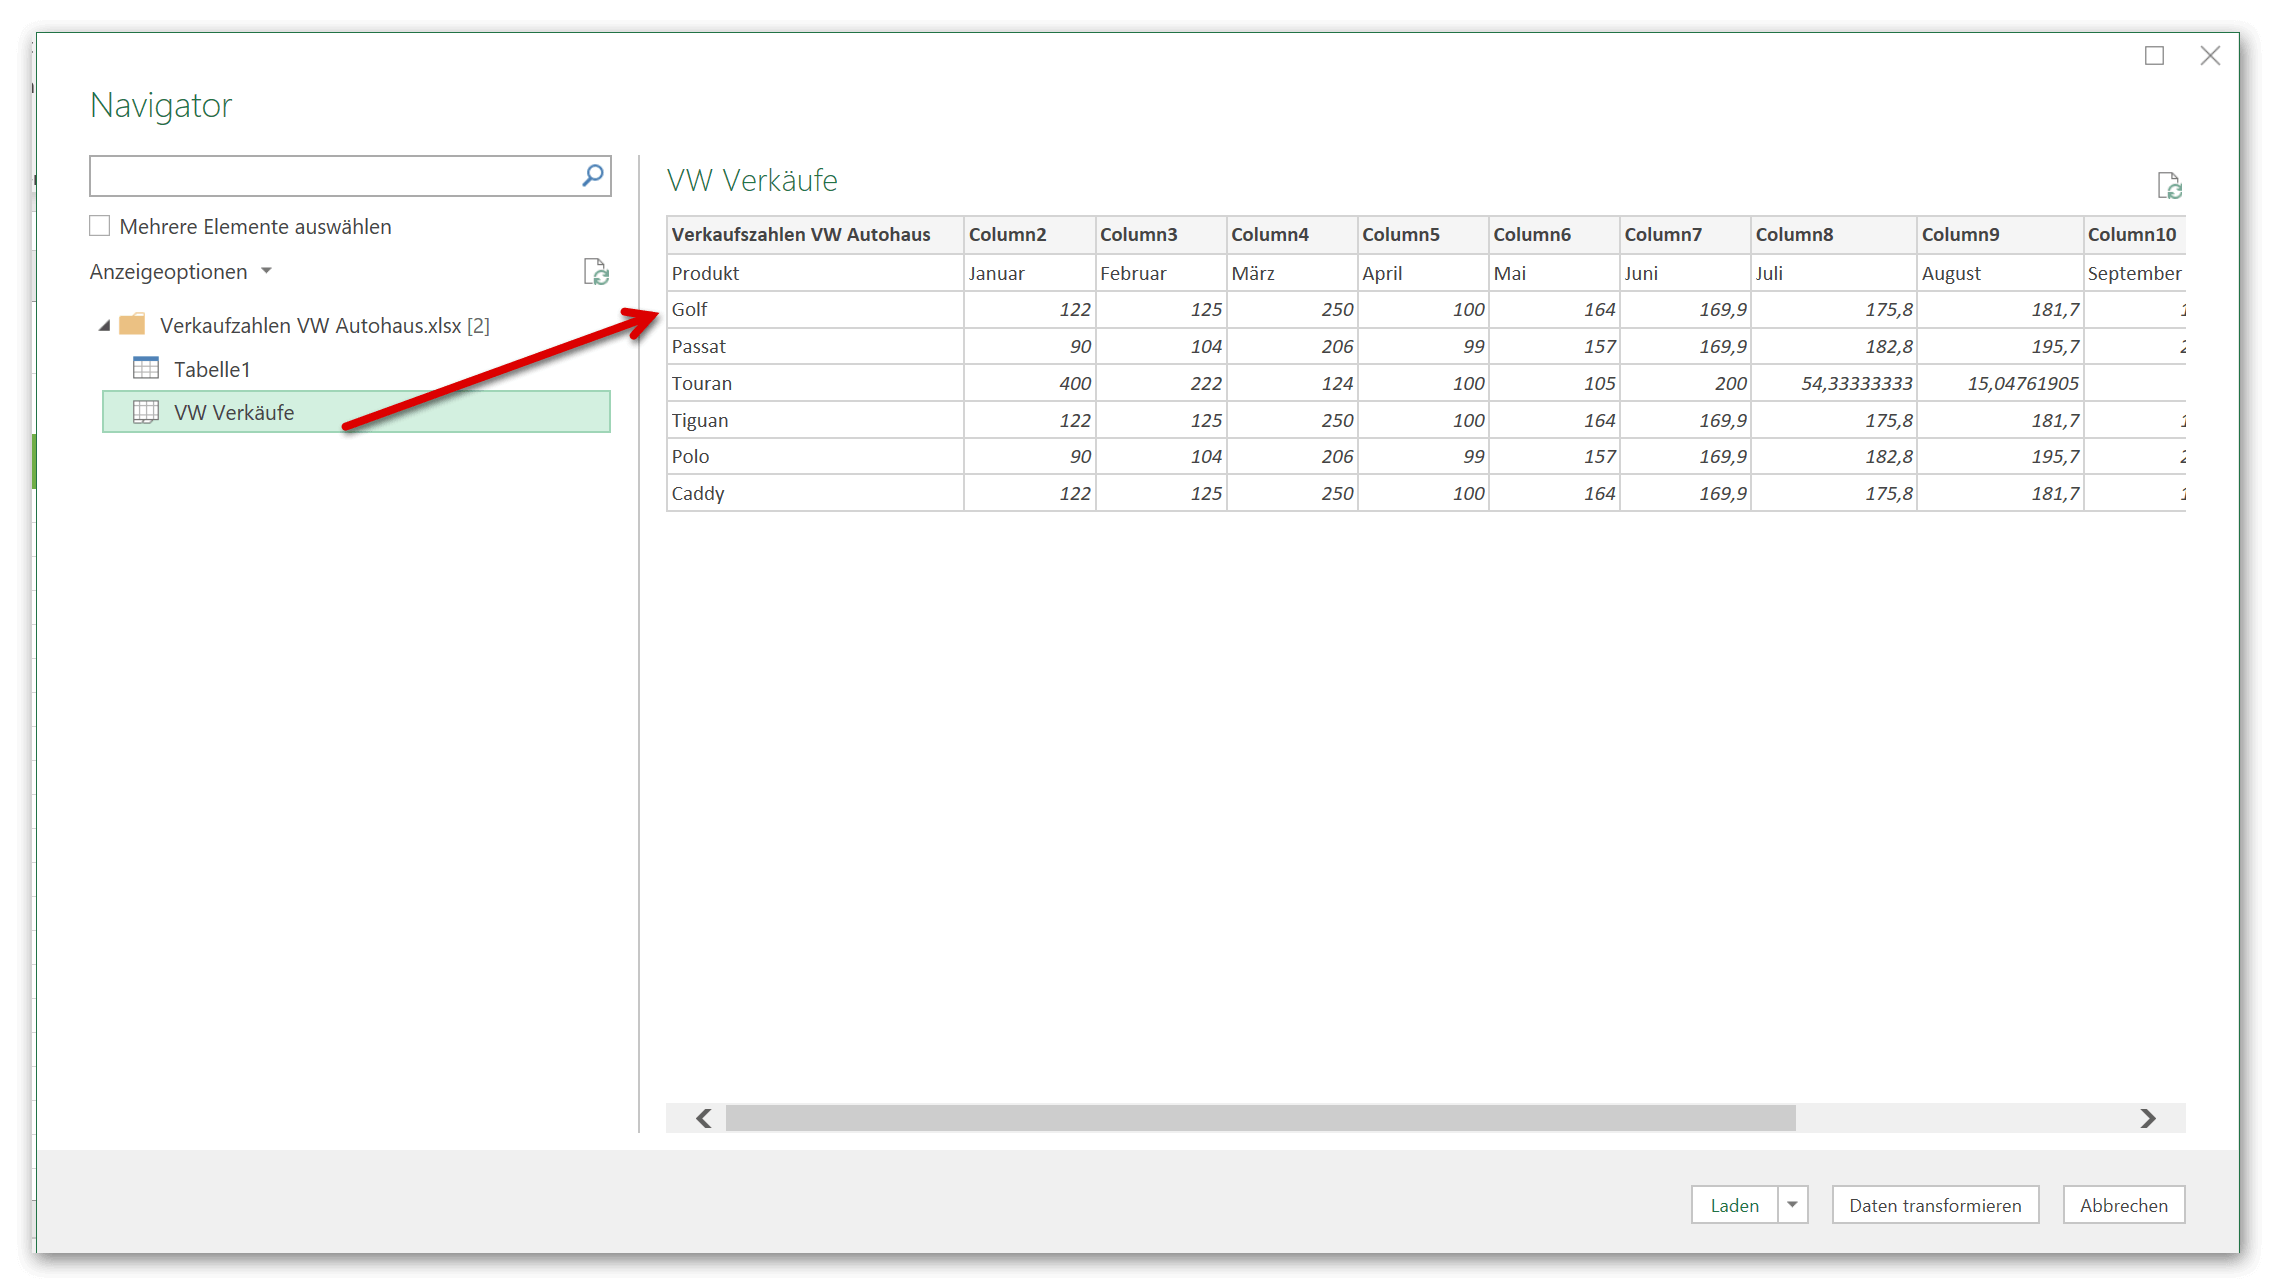Viewport: 2272px width, 1285px height.
Task: Click the Column8 header
Action: [1834, 235]
